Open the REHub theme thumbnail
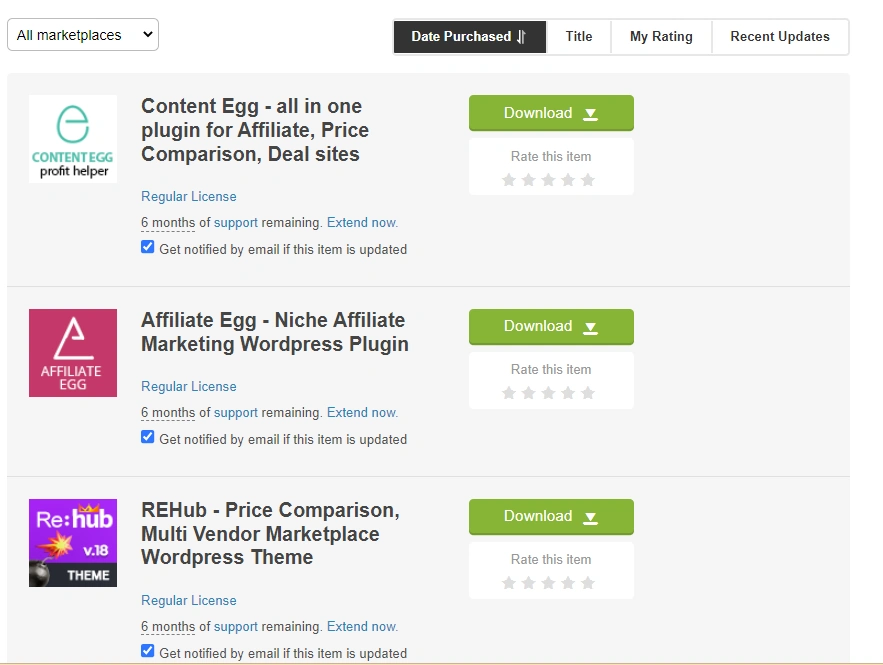The height and width of the screenshot is (665, 883). click(x=73, y=543)
